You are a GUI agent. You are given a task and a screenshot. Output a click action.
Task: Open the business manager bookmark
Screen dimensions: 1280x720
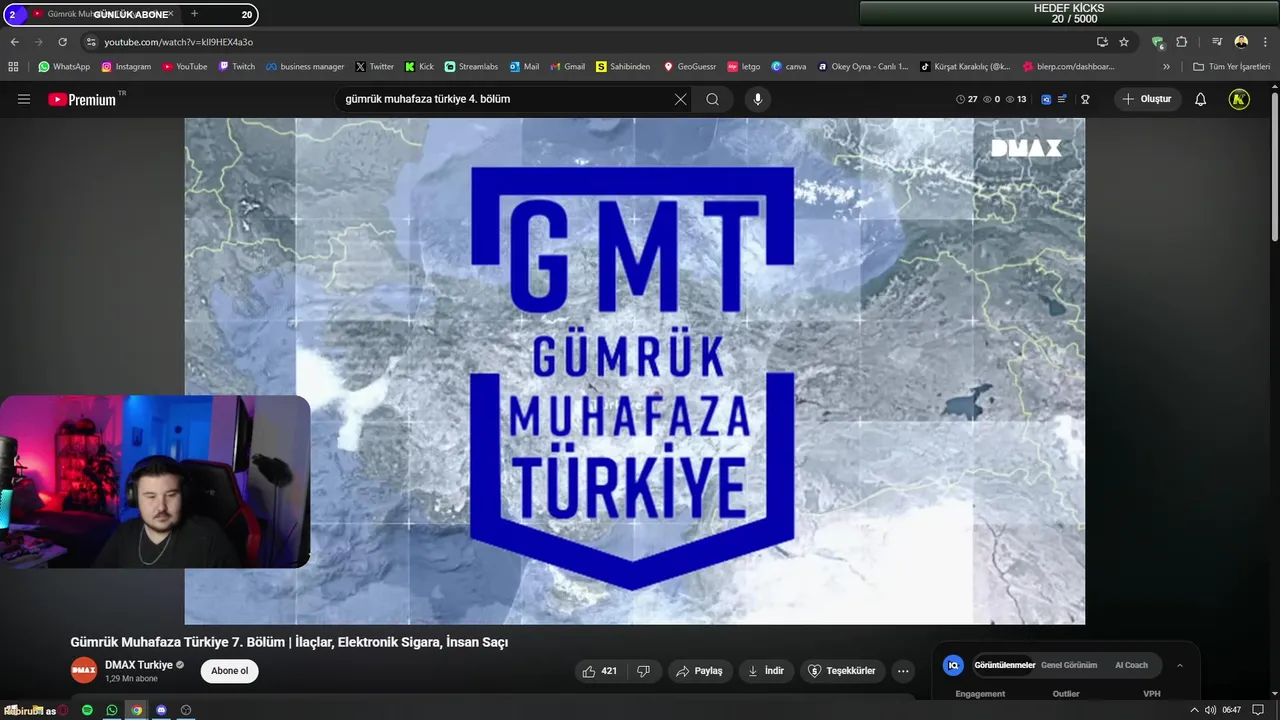305,67
